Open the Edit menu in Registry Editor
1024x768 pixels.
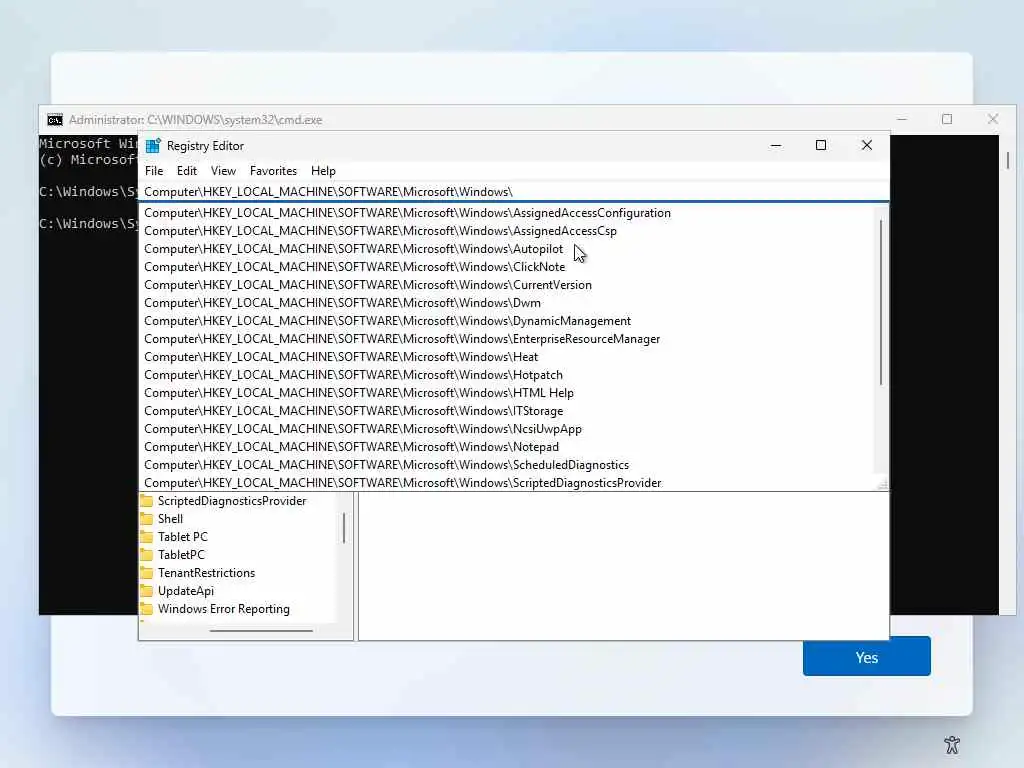pyautogui.click(x=187, y=170)
